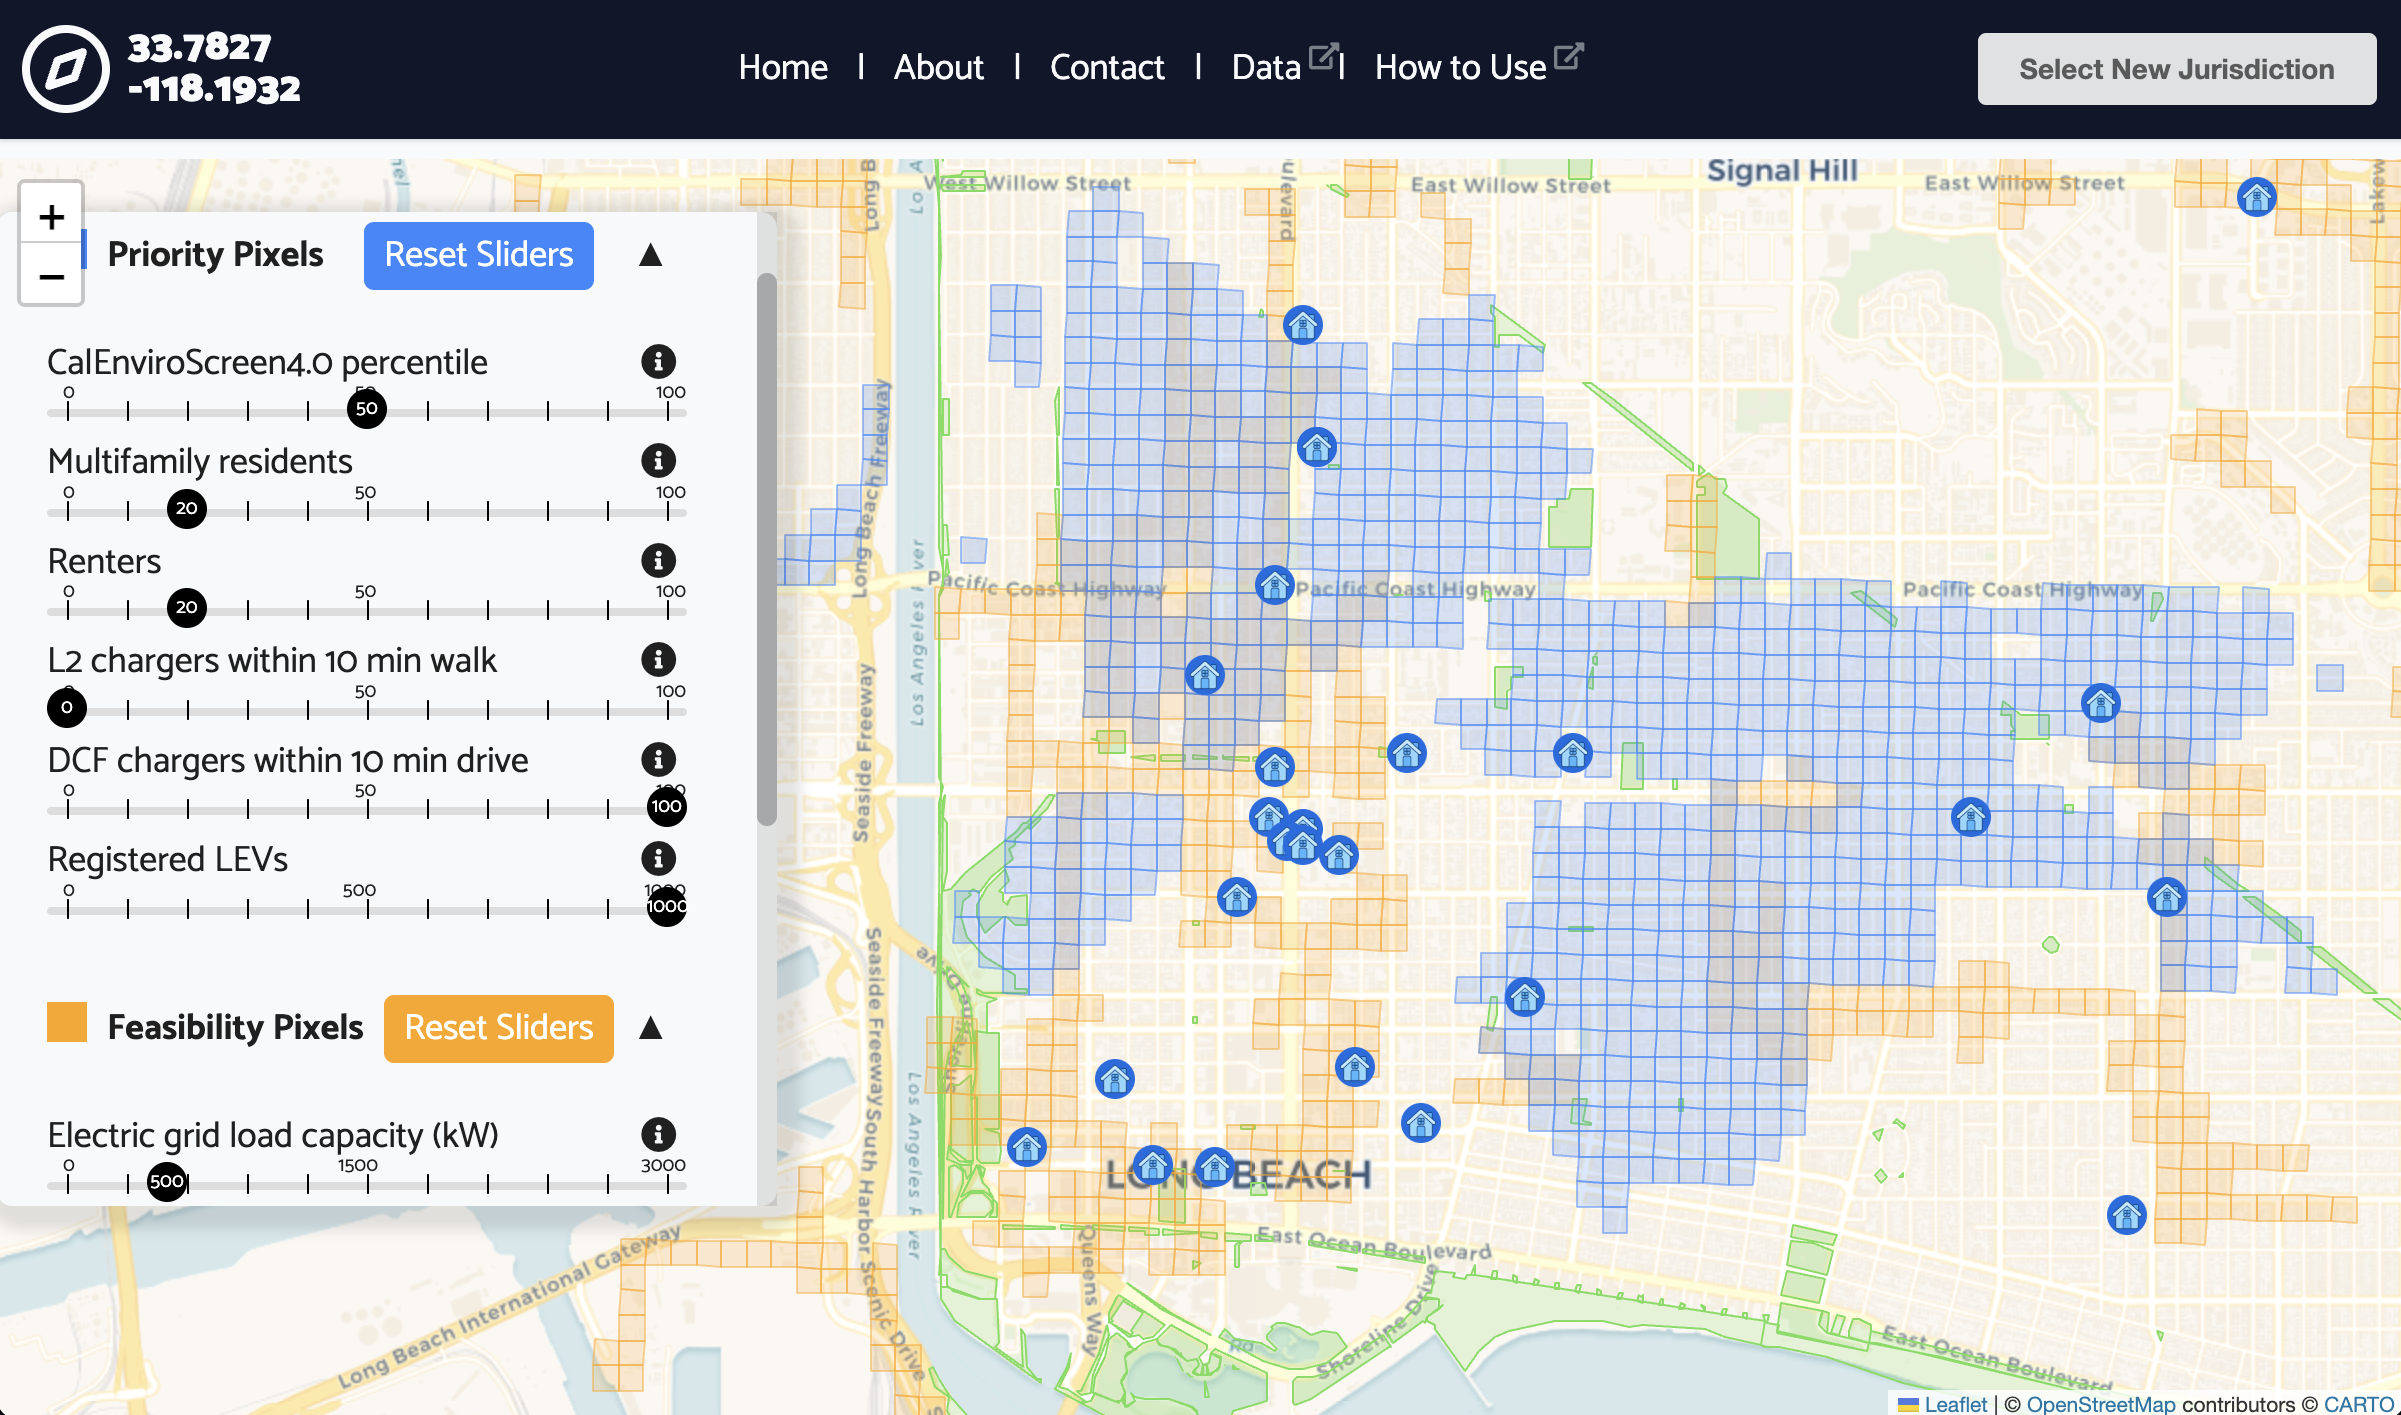Click the orange Feasibility Pixels color swatch
The width and height of the screenshot is (2401, 1415).
click(67, 1022)
